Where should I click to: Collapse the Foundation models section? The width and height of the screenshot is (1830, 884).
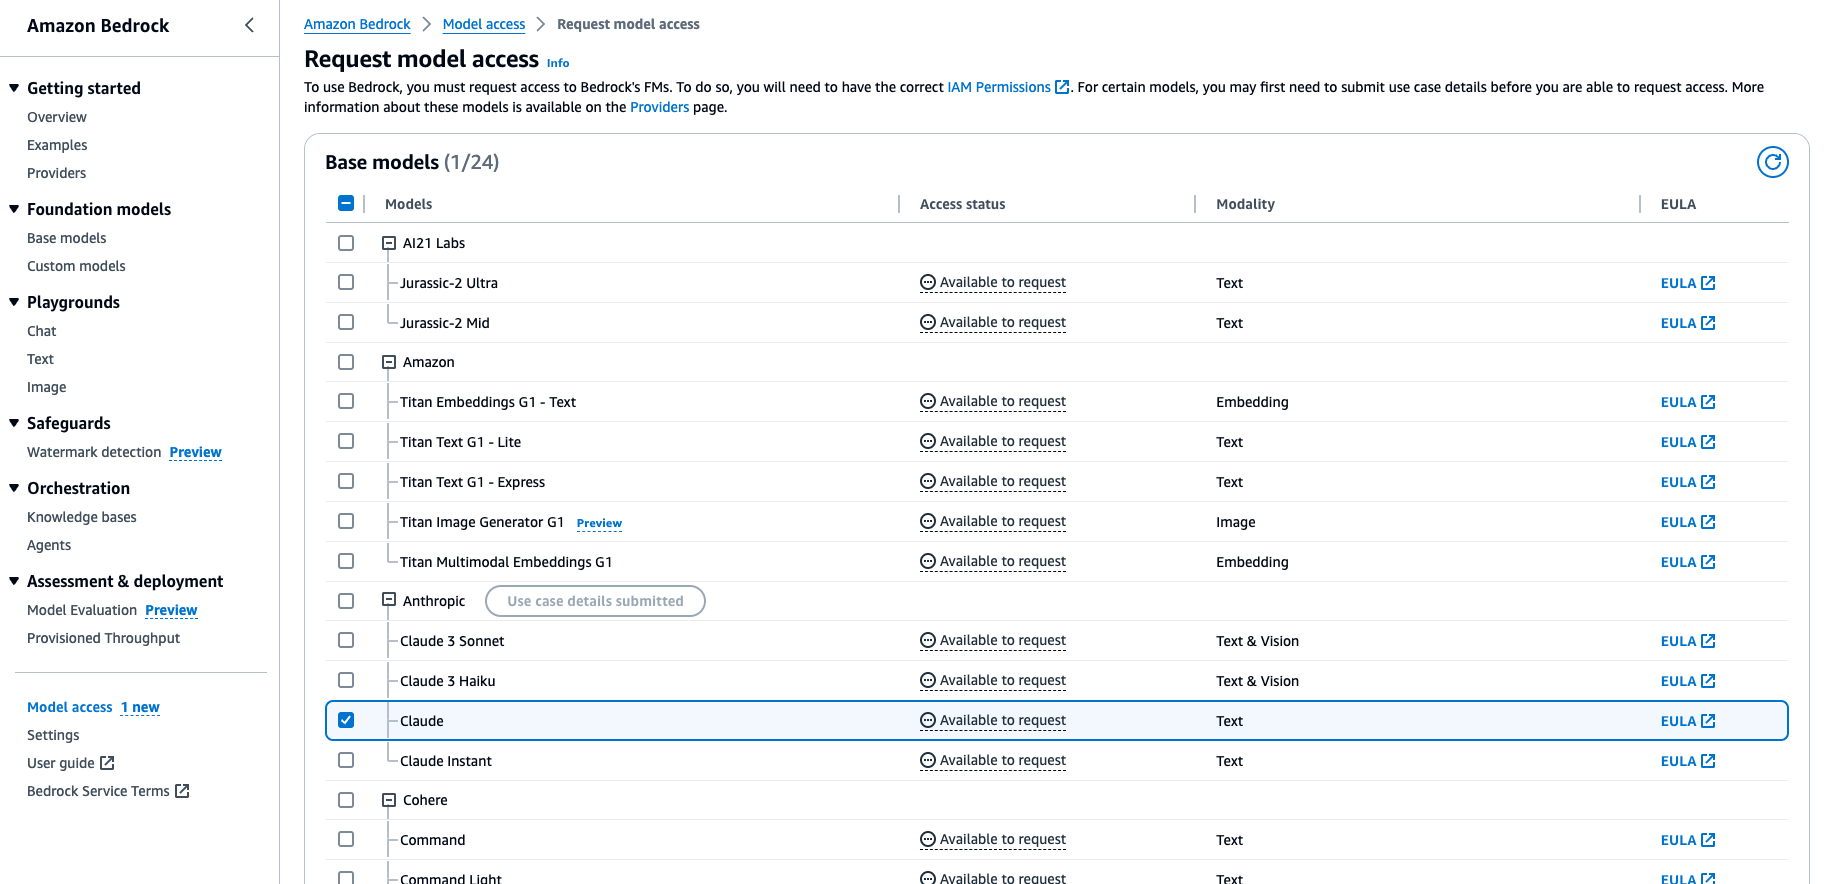pyautogui.click(x=14, y=209)
